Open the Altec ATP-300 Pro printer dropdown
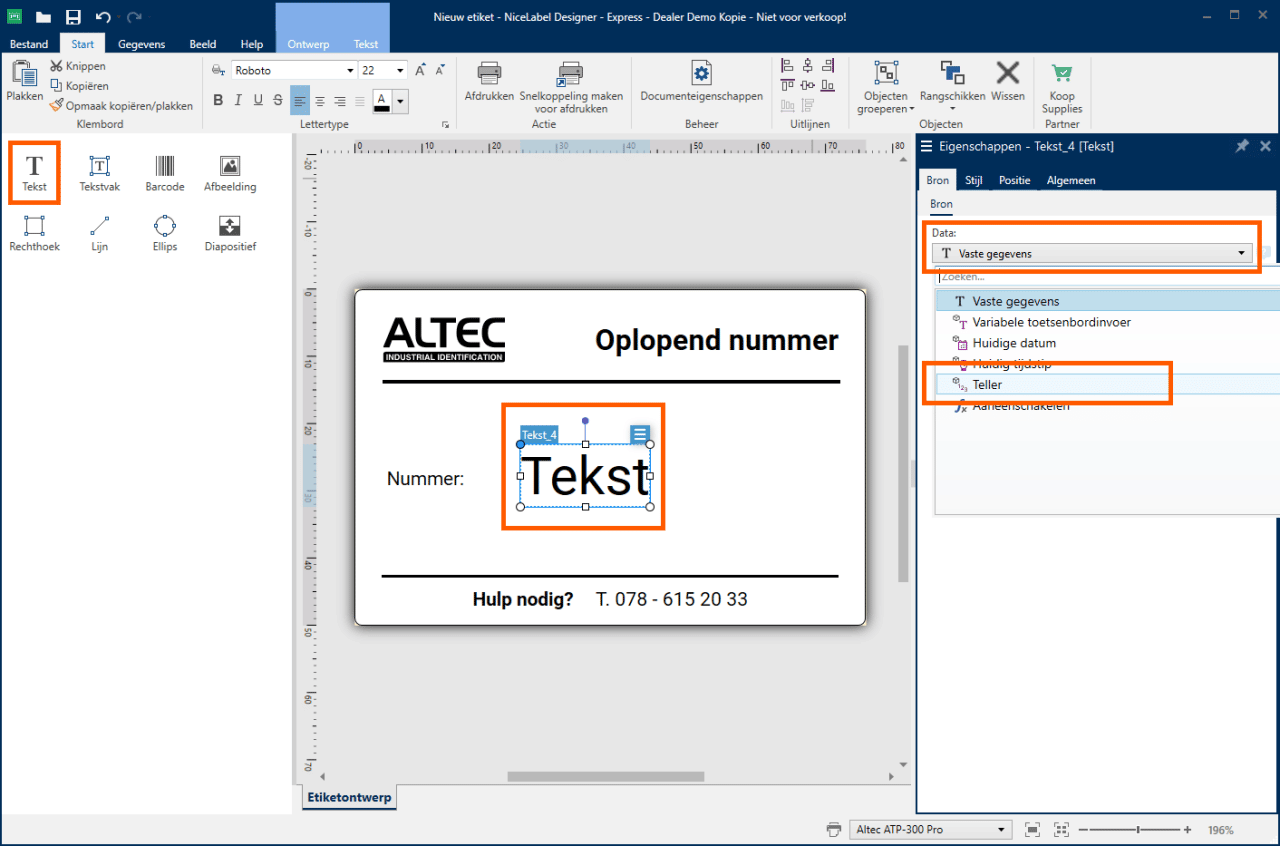The width and height of the screenshot is (1280, 846). tap(931, 830)
